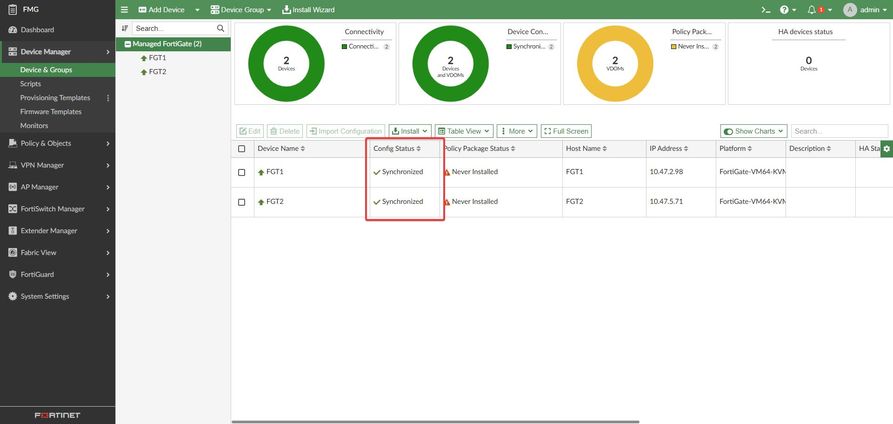Click the Add Device button

(161, 10)
